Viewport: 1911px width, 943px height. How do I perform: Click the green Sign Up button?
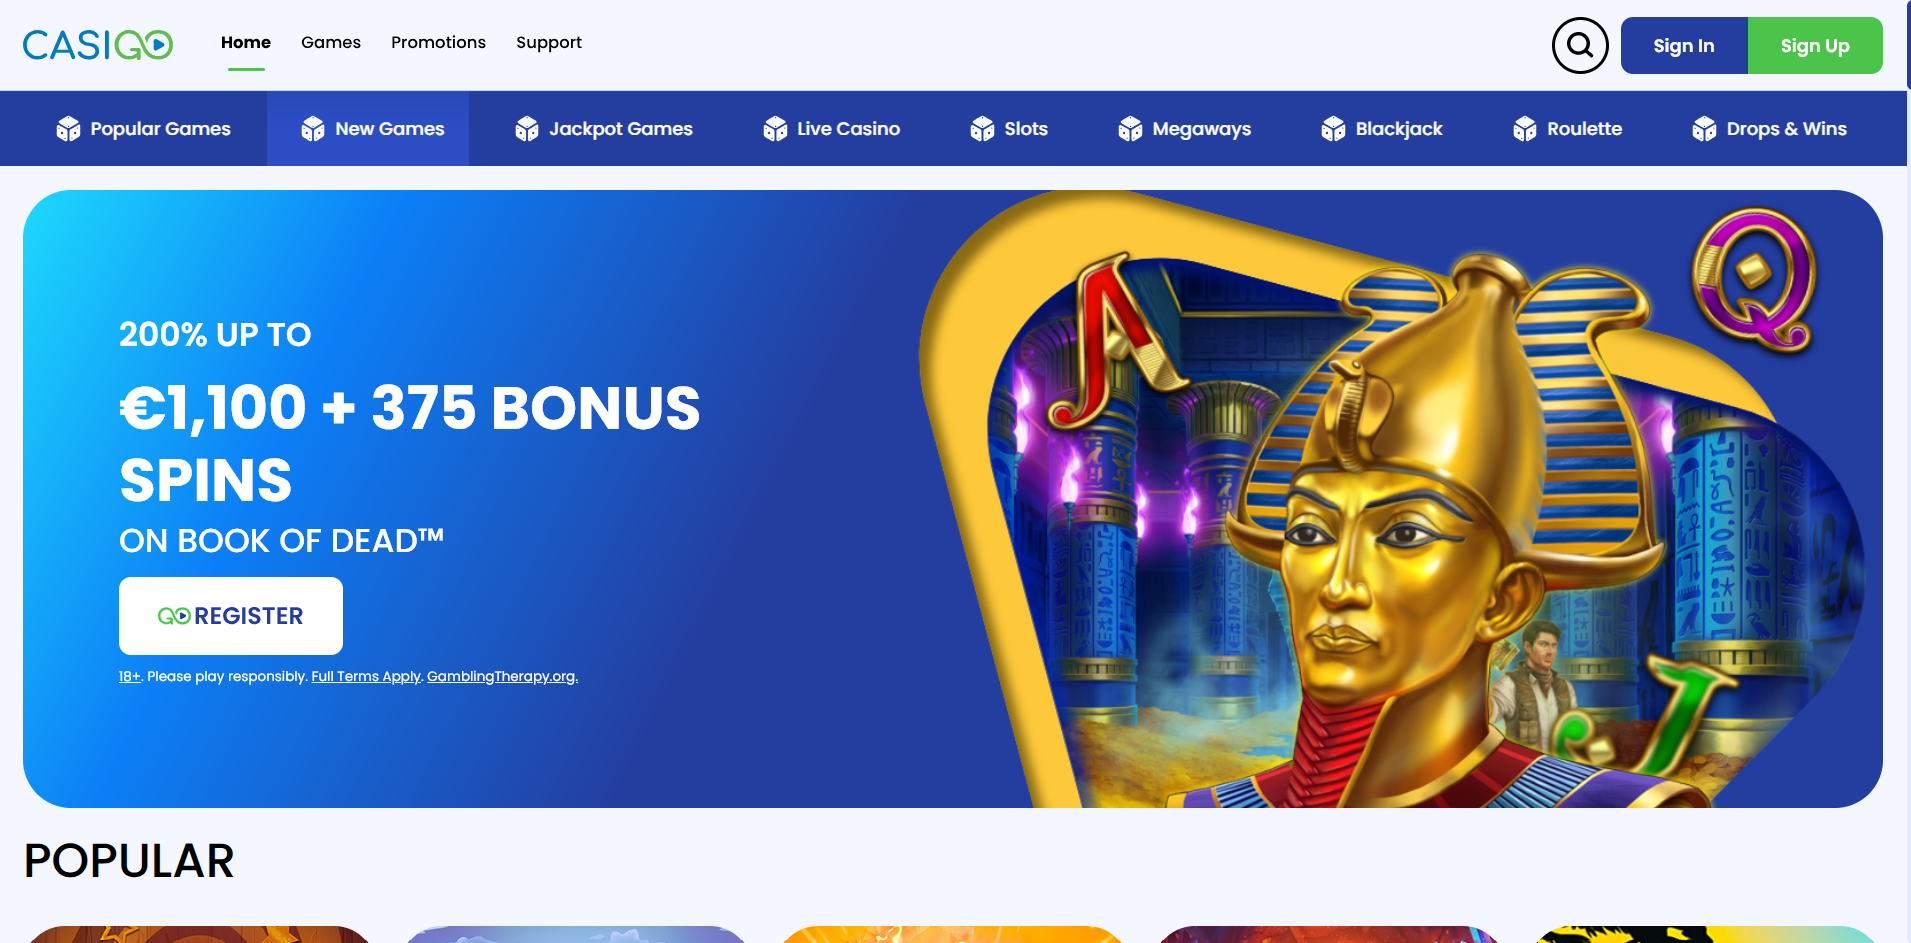[x=1815, y=45]
